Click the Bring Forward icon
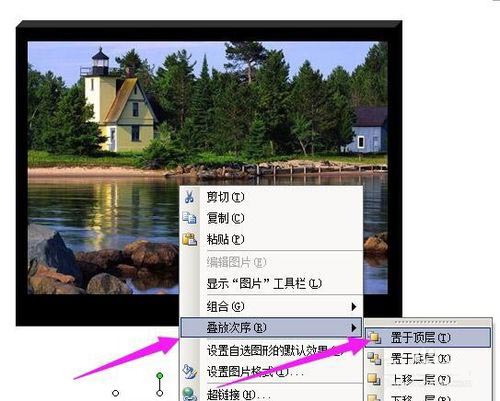 coord(374,379)
